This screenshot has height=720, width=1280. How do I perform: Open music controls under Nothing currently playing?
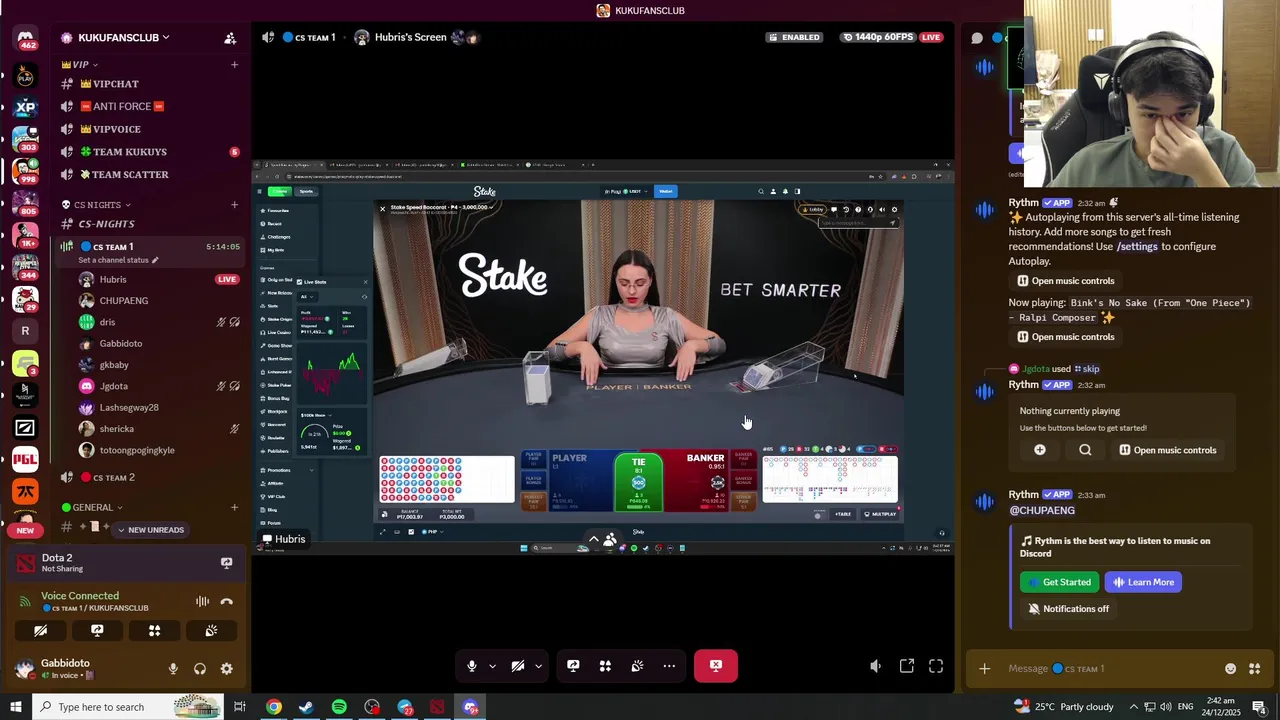tap(1168, 450)
